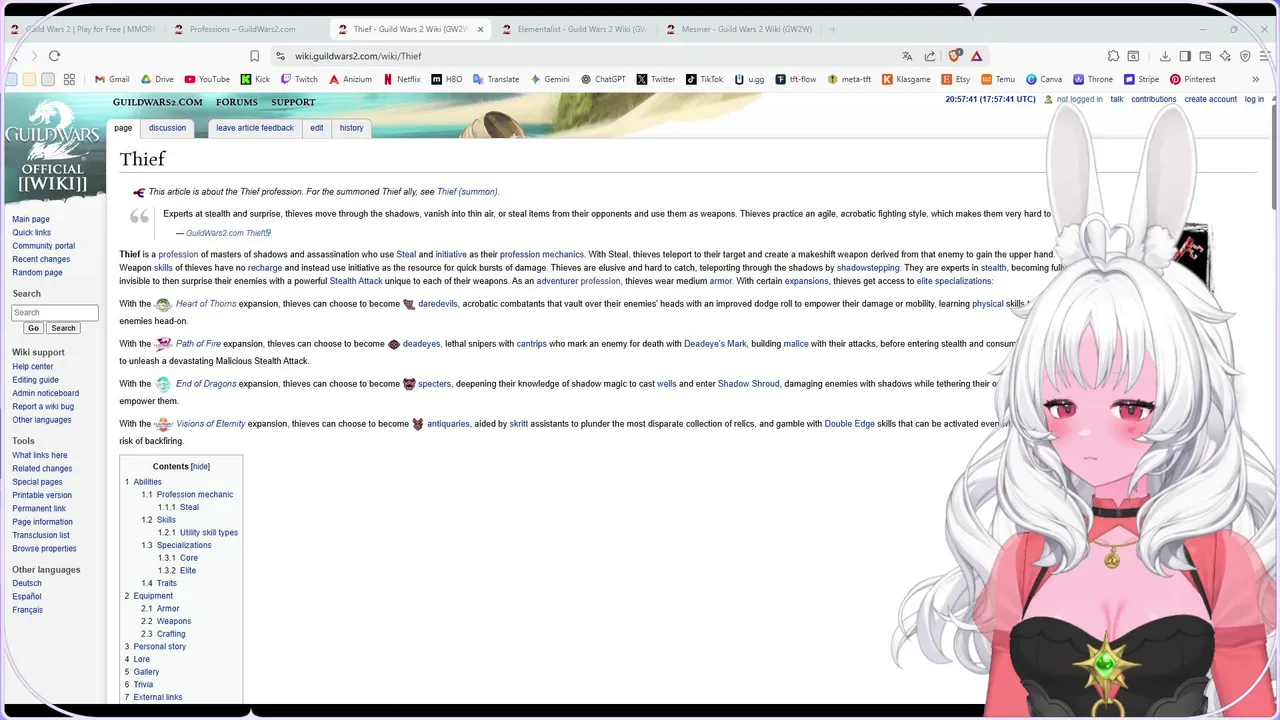Open the Netflix bookmark
The image size is (1280, 720).
tap(401, 79)
